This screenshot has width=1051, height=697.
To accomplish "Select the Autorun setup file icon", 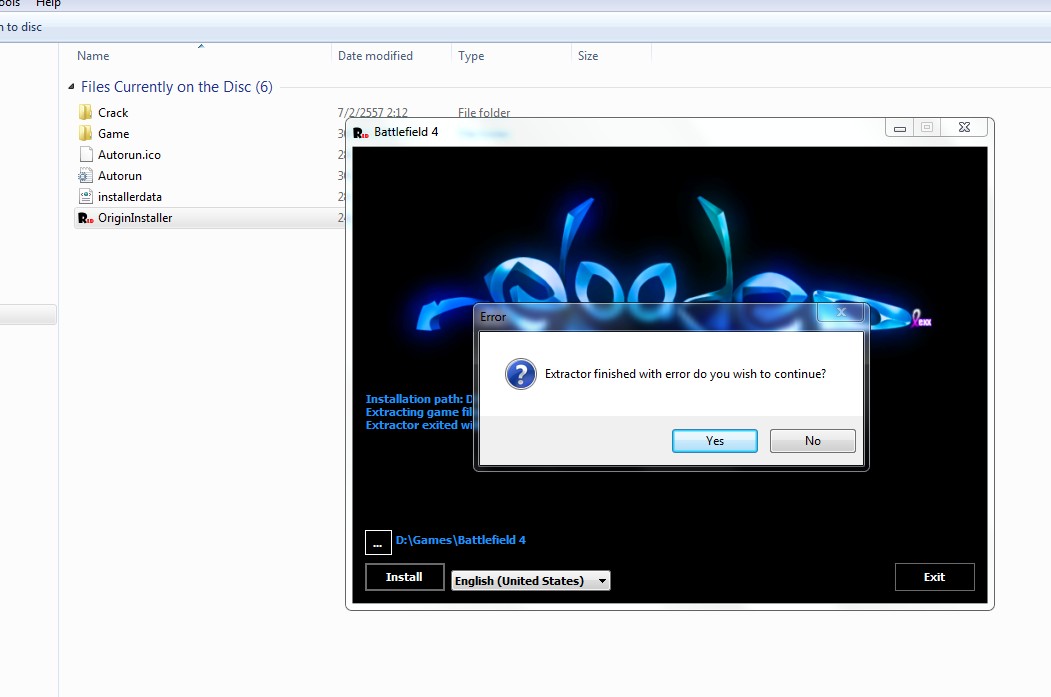I will pyautogui.click(x=85, y=176).
